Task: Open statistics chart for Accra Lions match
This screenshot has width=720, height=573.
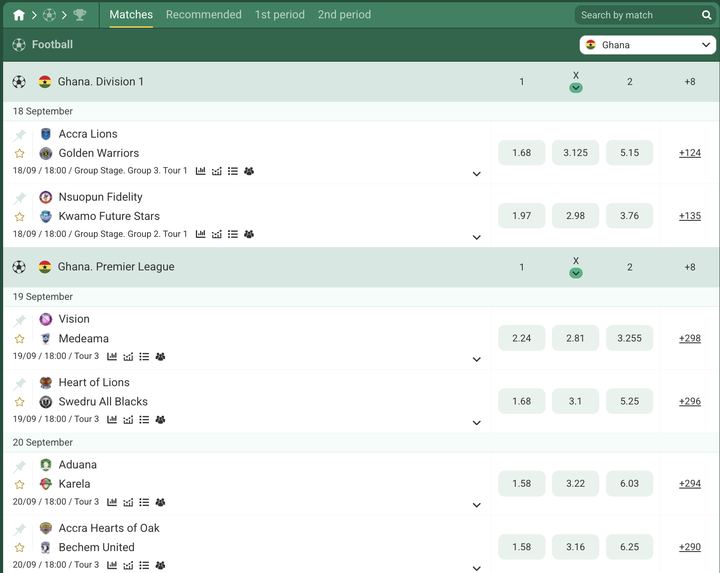Action: pyautogui.click(x=201, y=171)
